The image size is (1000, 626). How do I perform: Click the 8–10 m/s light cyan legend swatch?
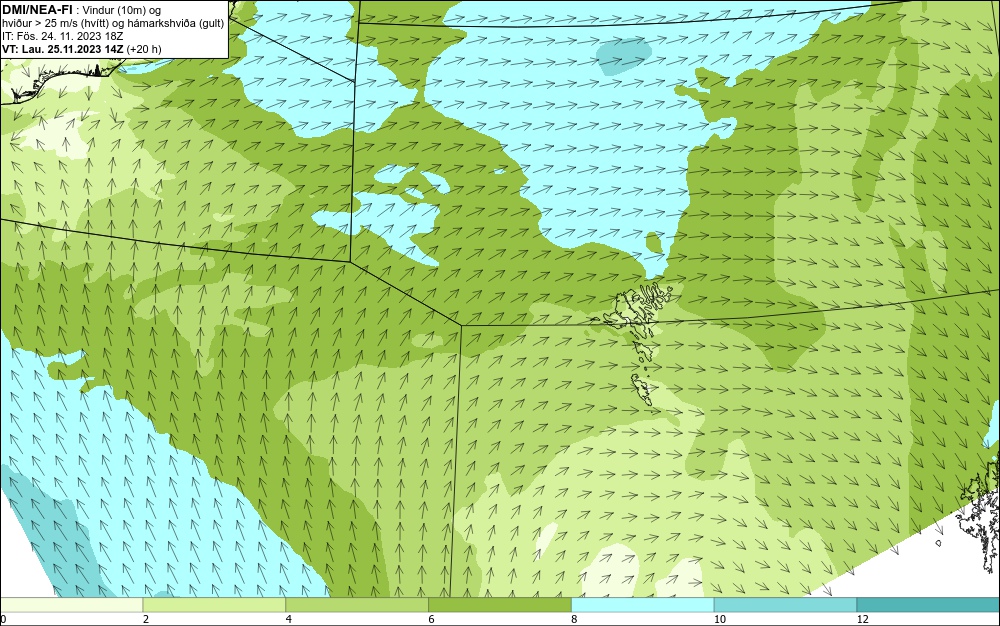[x=643, y=605]
